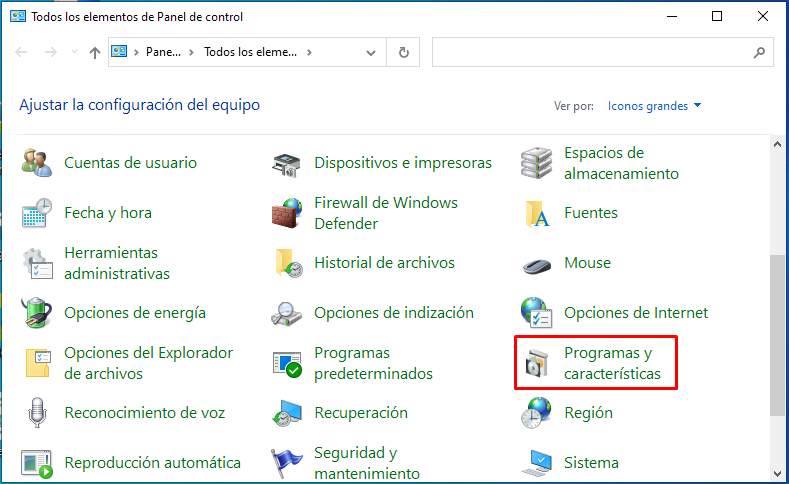The height and width of the screenshot is (484, 789).
Task: Open Programas predeterminados link
Action: point(373,363)
